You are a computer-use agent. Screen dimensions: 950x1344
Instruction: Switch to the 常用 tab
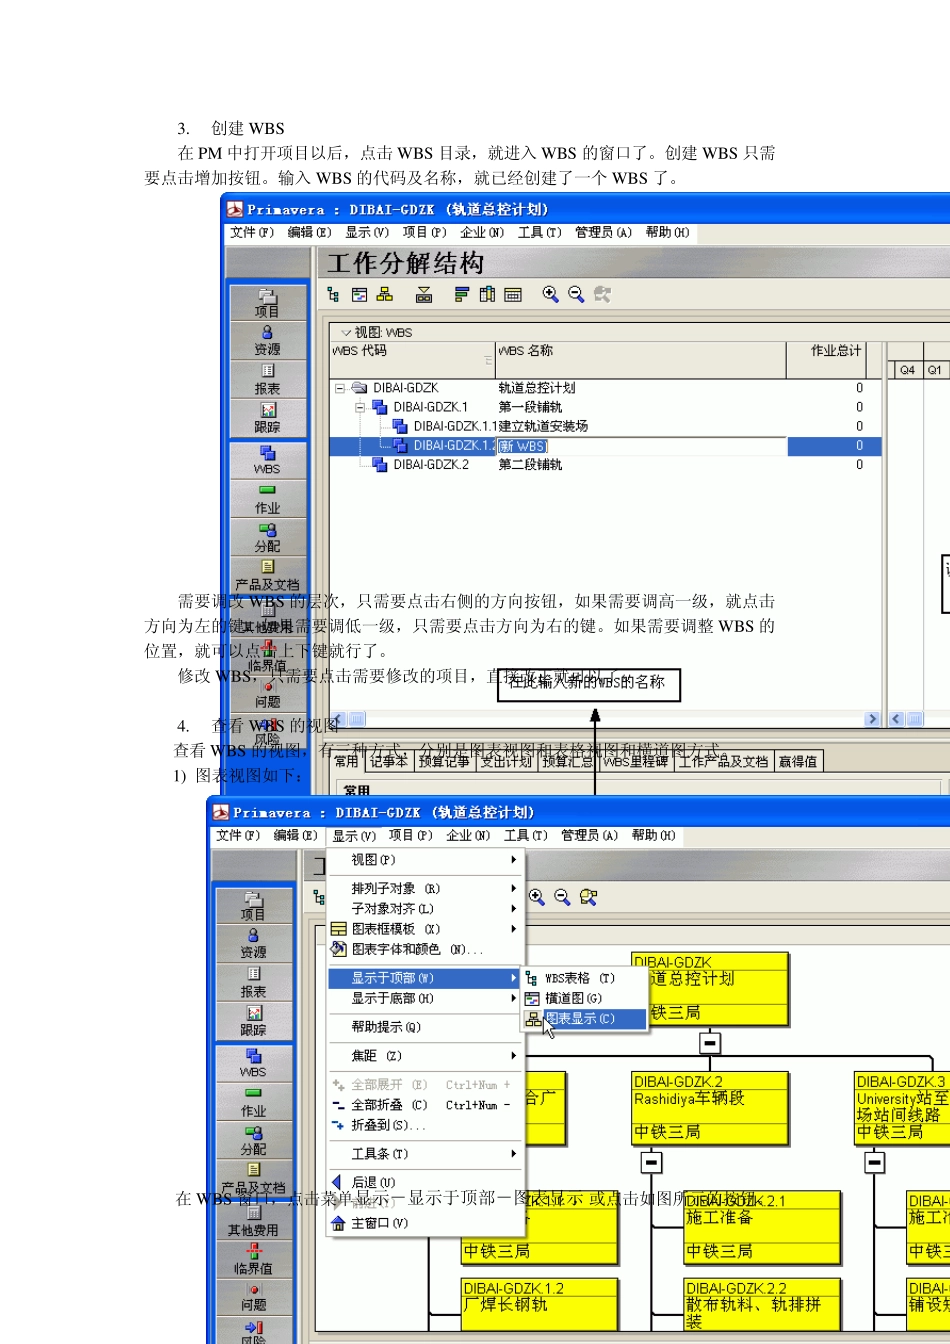(346, 761)
